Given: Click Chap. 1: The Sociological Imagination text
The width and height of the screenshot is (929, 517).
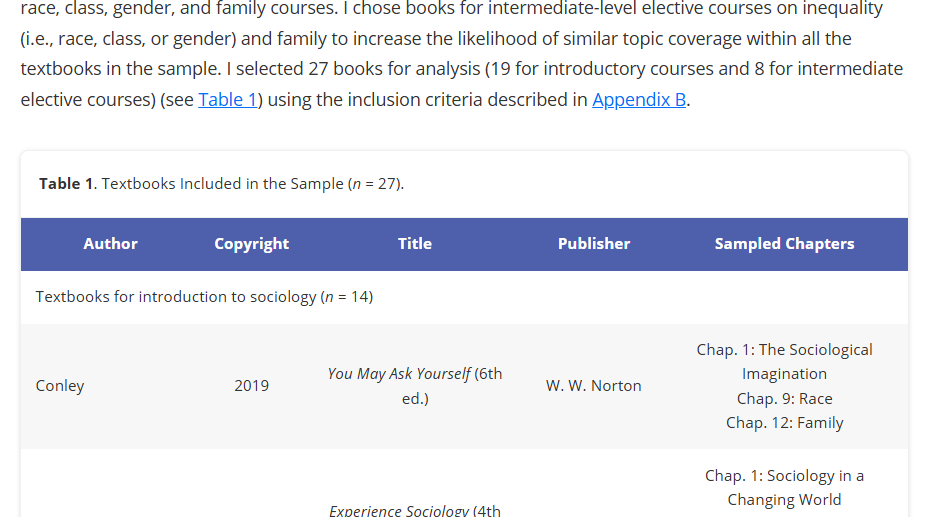Looking at the screenshot, I should tap(784, 362).
